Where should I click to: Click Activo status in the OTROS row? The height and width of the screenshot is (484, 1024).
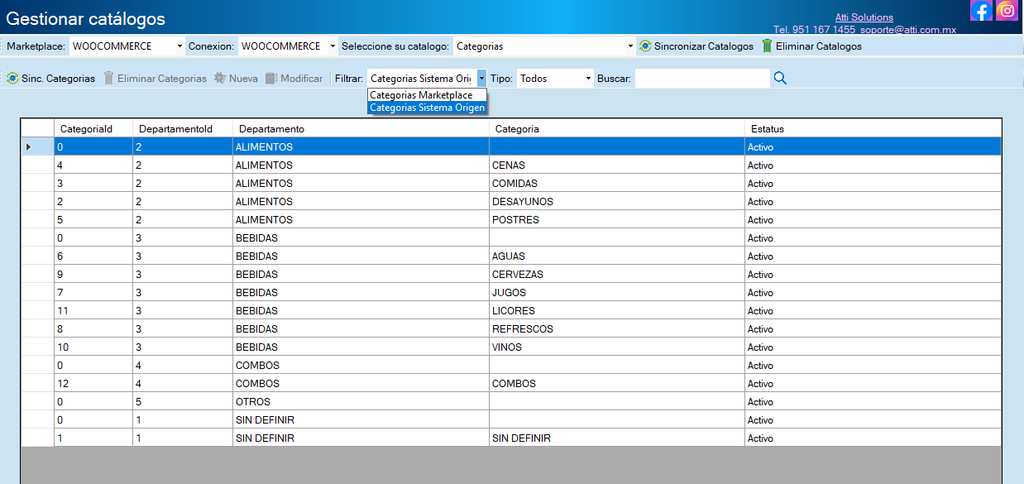[x=872, y=402]
